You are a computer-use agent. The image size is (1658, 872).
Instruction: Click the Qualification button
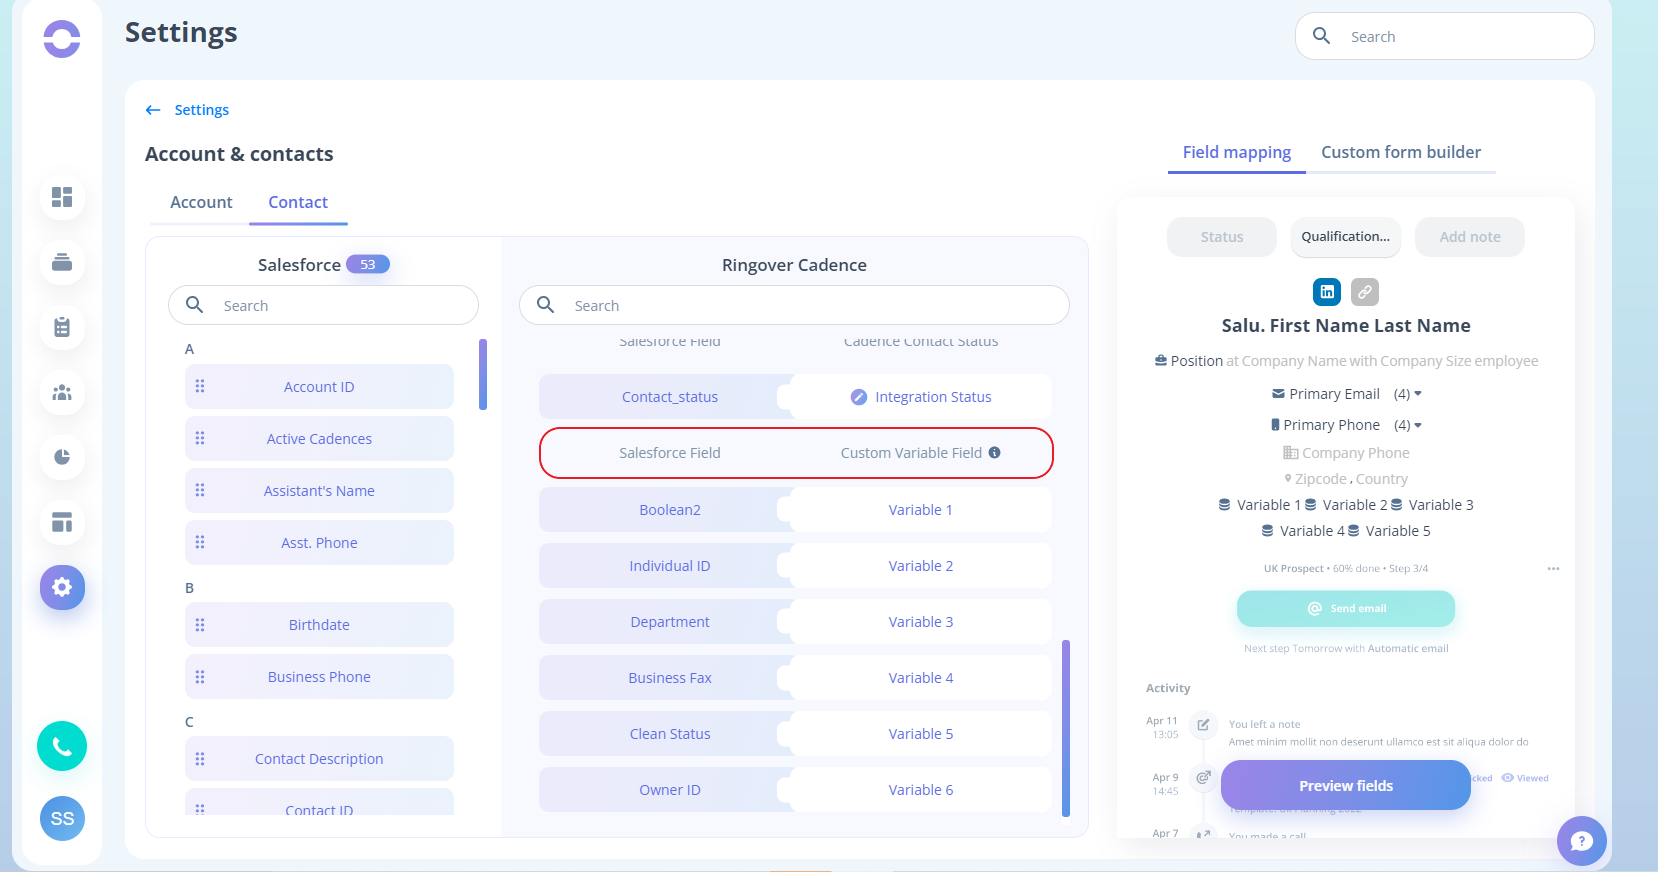tap(1346, 237)
